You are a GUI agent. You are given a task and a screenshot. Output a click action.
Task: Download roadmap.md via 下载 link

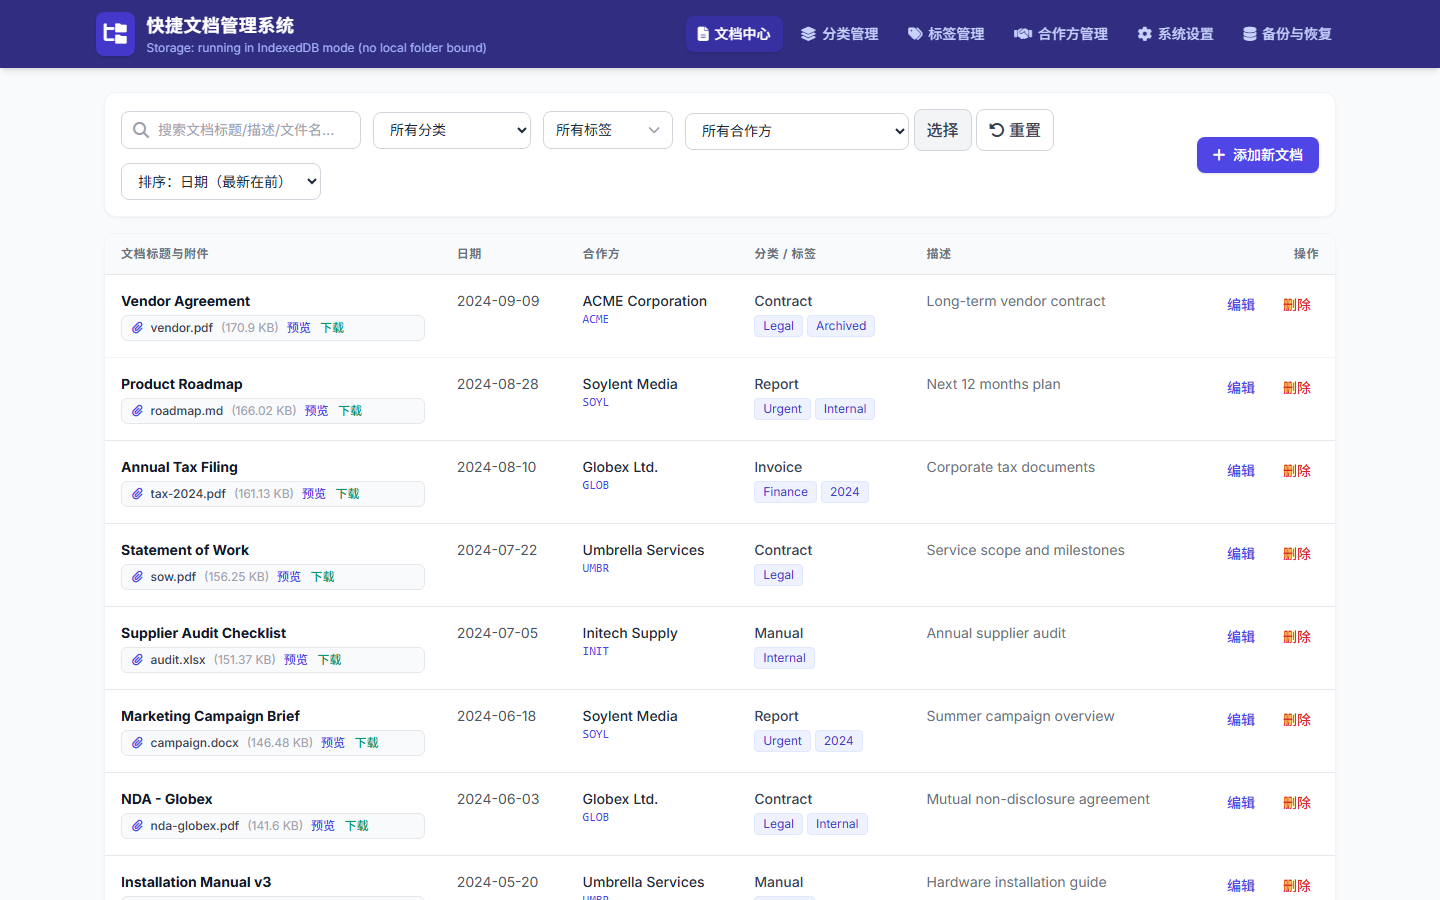(x=350, y=411)
